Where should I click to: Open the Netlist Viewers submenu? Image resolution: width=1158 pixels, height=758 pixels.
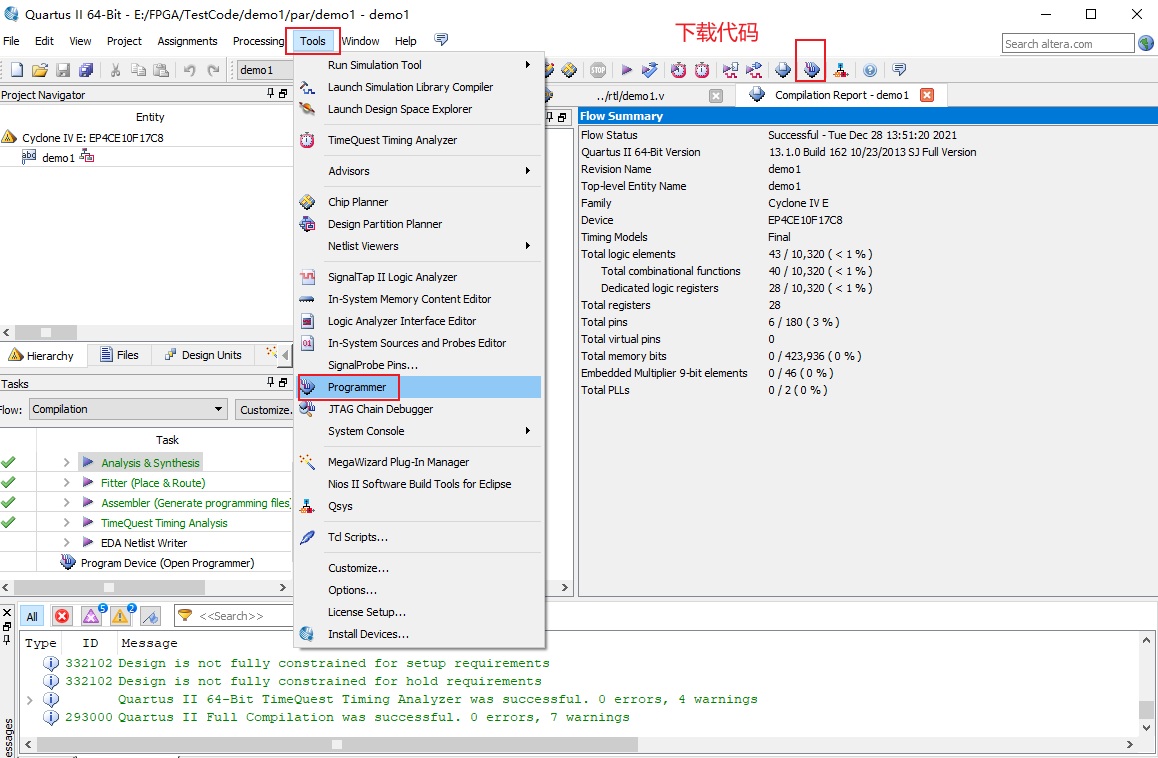pos(419,246)
